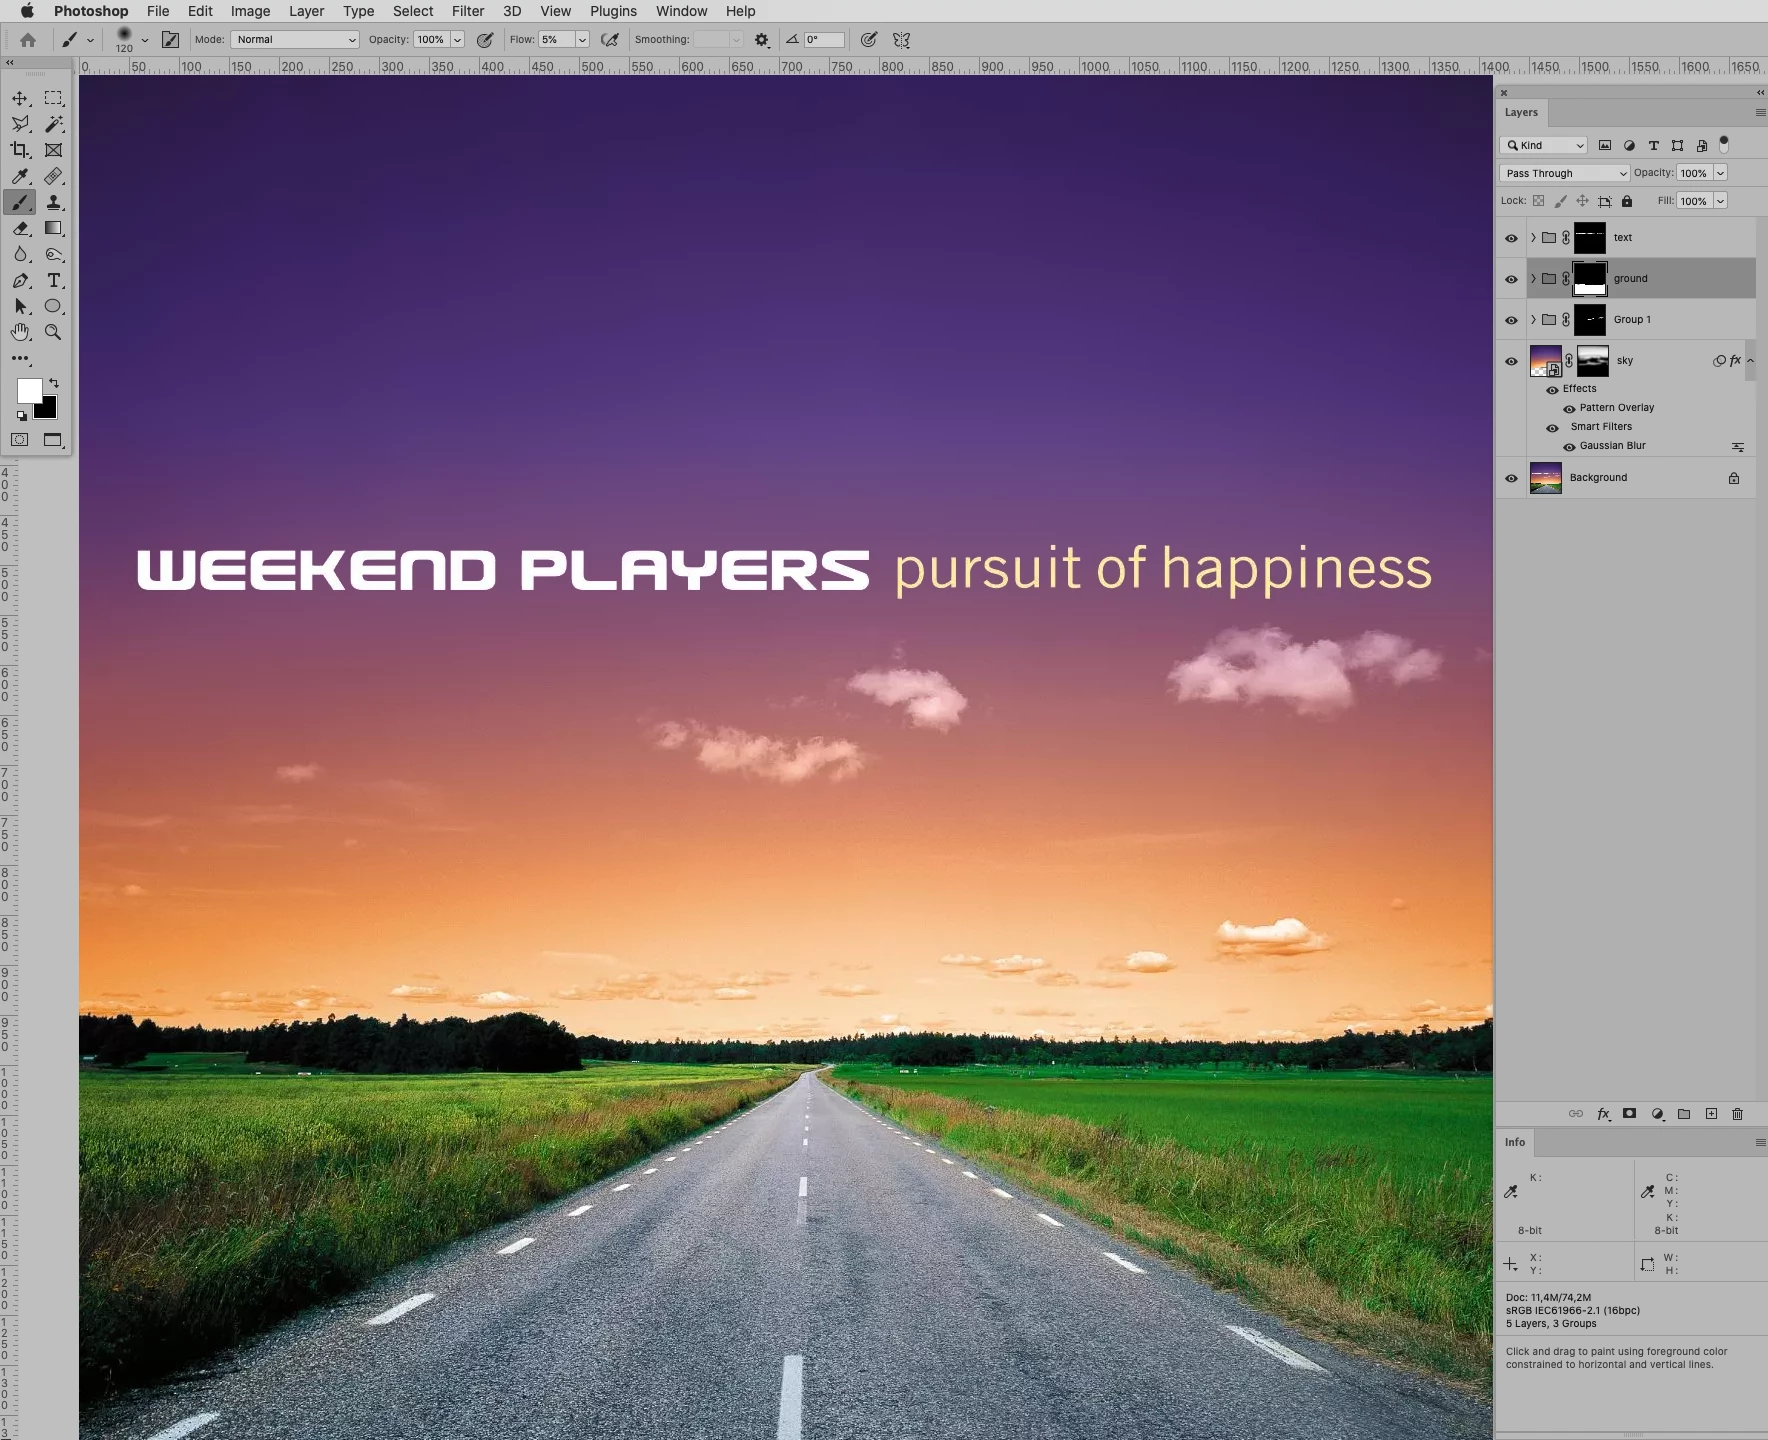The height and width of the screenshot is (1440, 1768).
Task: Select the Ellipse shape tool
Action: click(54, 306)
